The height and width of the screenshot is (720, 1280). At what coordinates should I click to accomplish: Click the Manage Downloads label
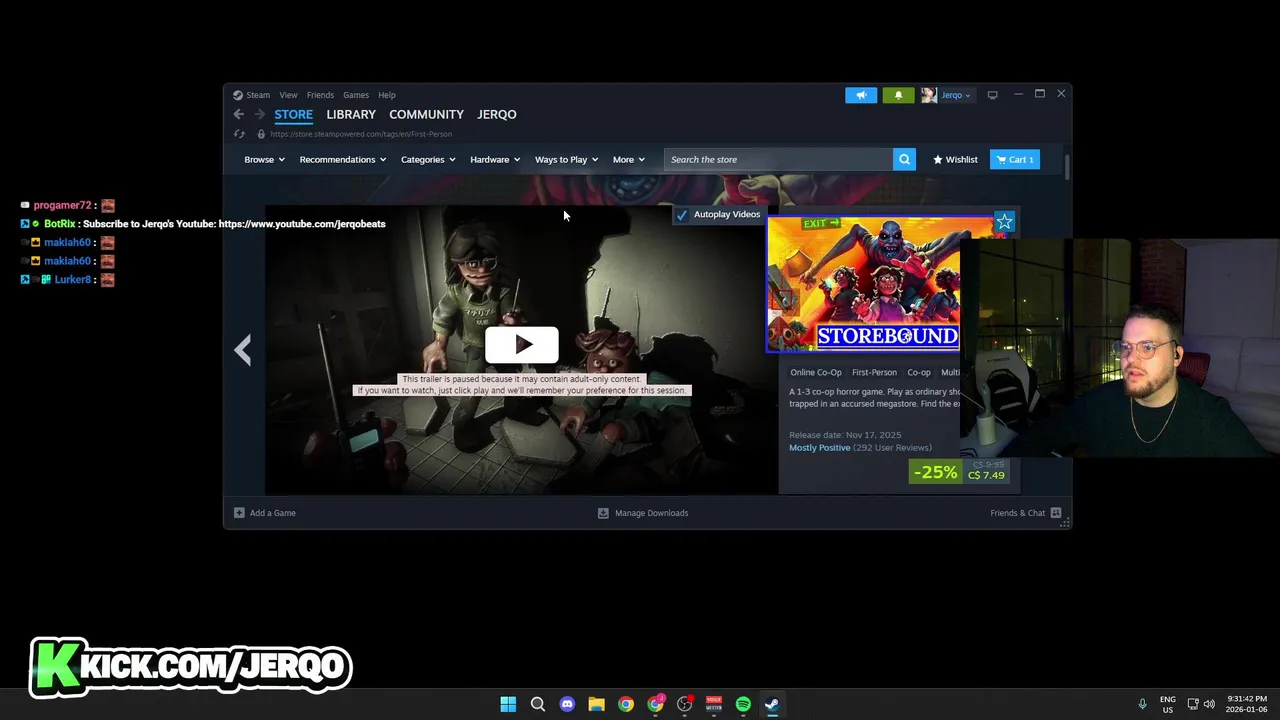tap(652, 513)
